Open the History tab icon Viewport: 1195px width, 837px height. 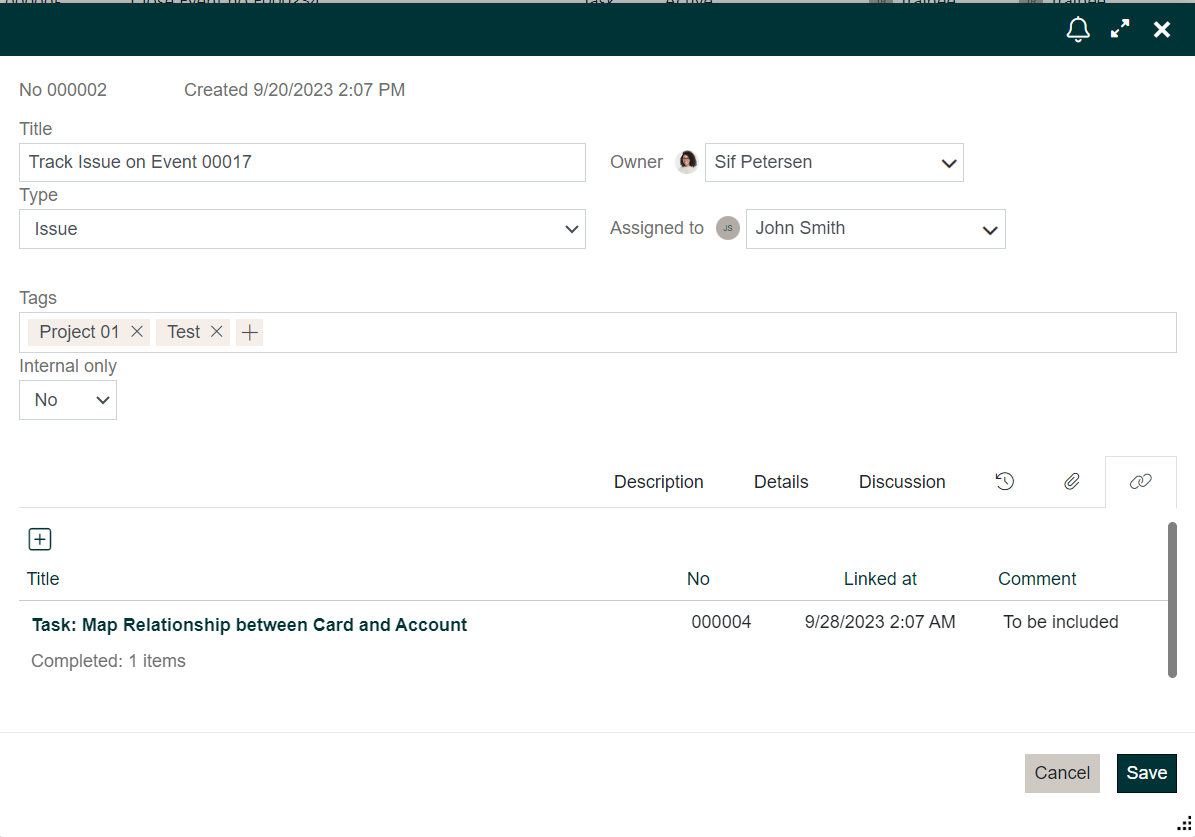1005,481
